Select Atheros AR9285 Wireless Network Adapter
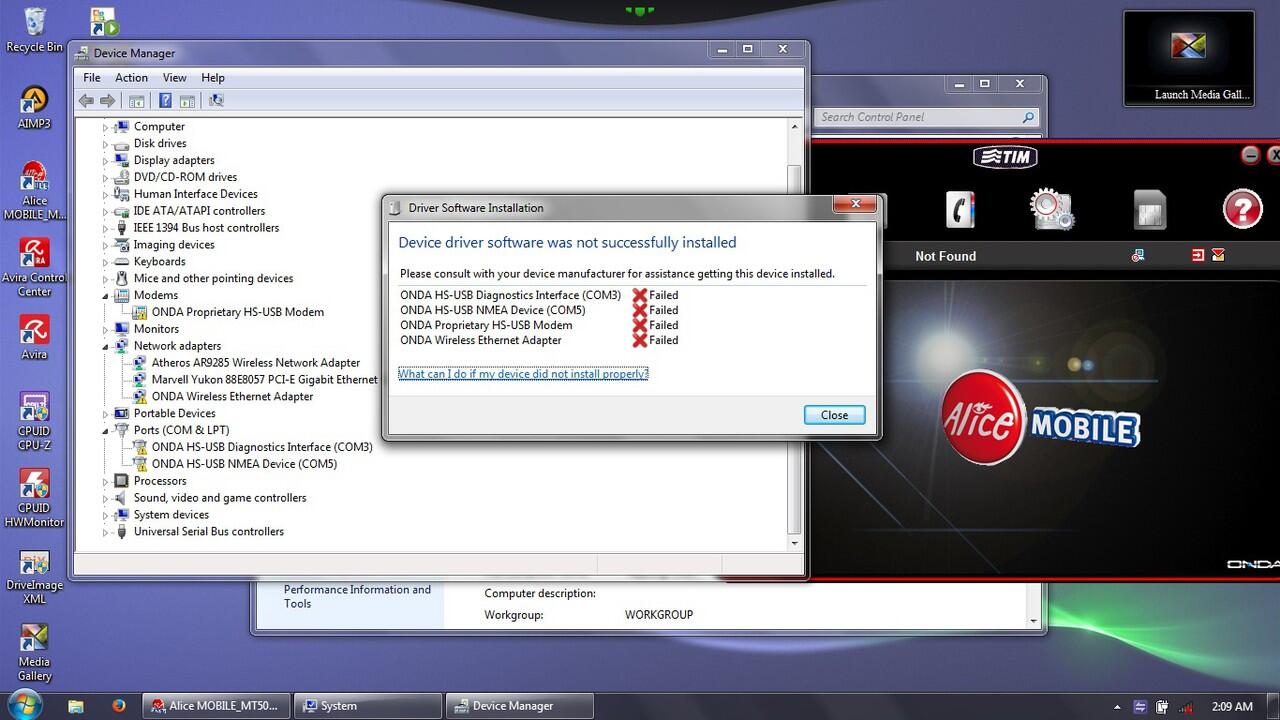The image size is (1280, 720). pos(256,363)
